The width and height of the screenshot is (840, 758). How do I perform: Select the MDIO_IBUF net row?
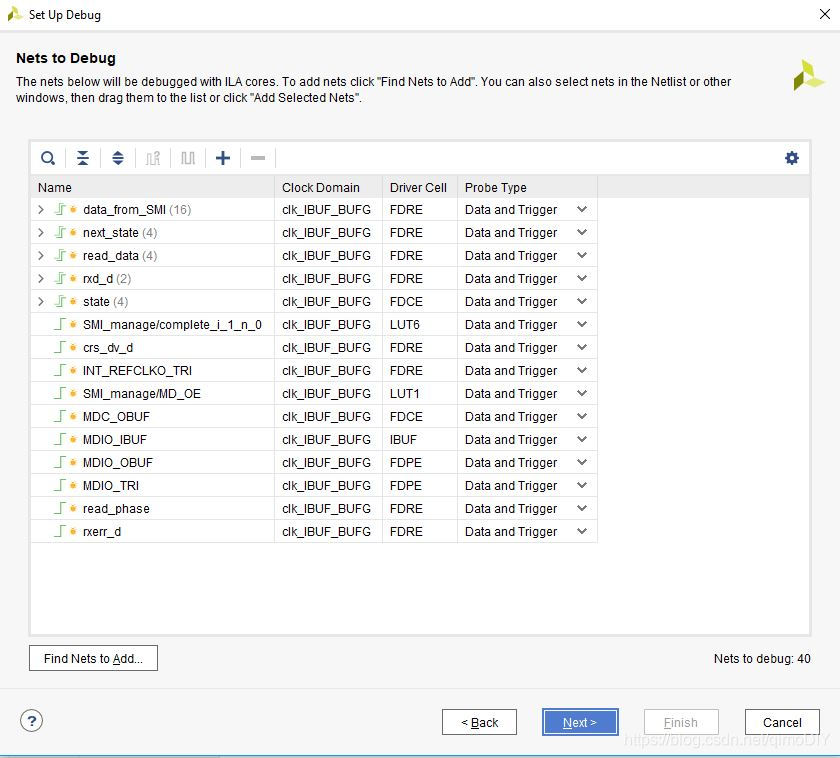314,440
